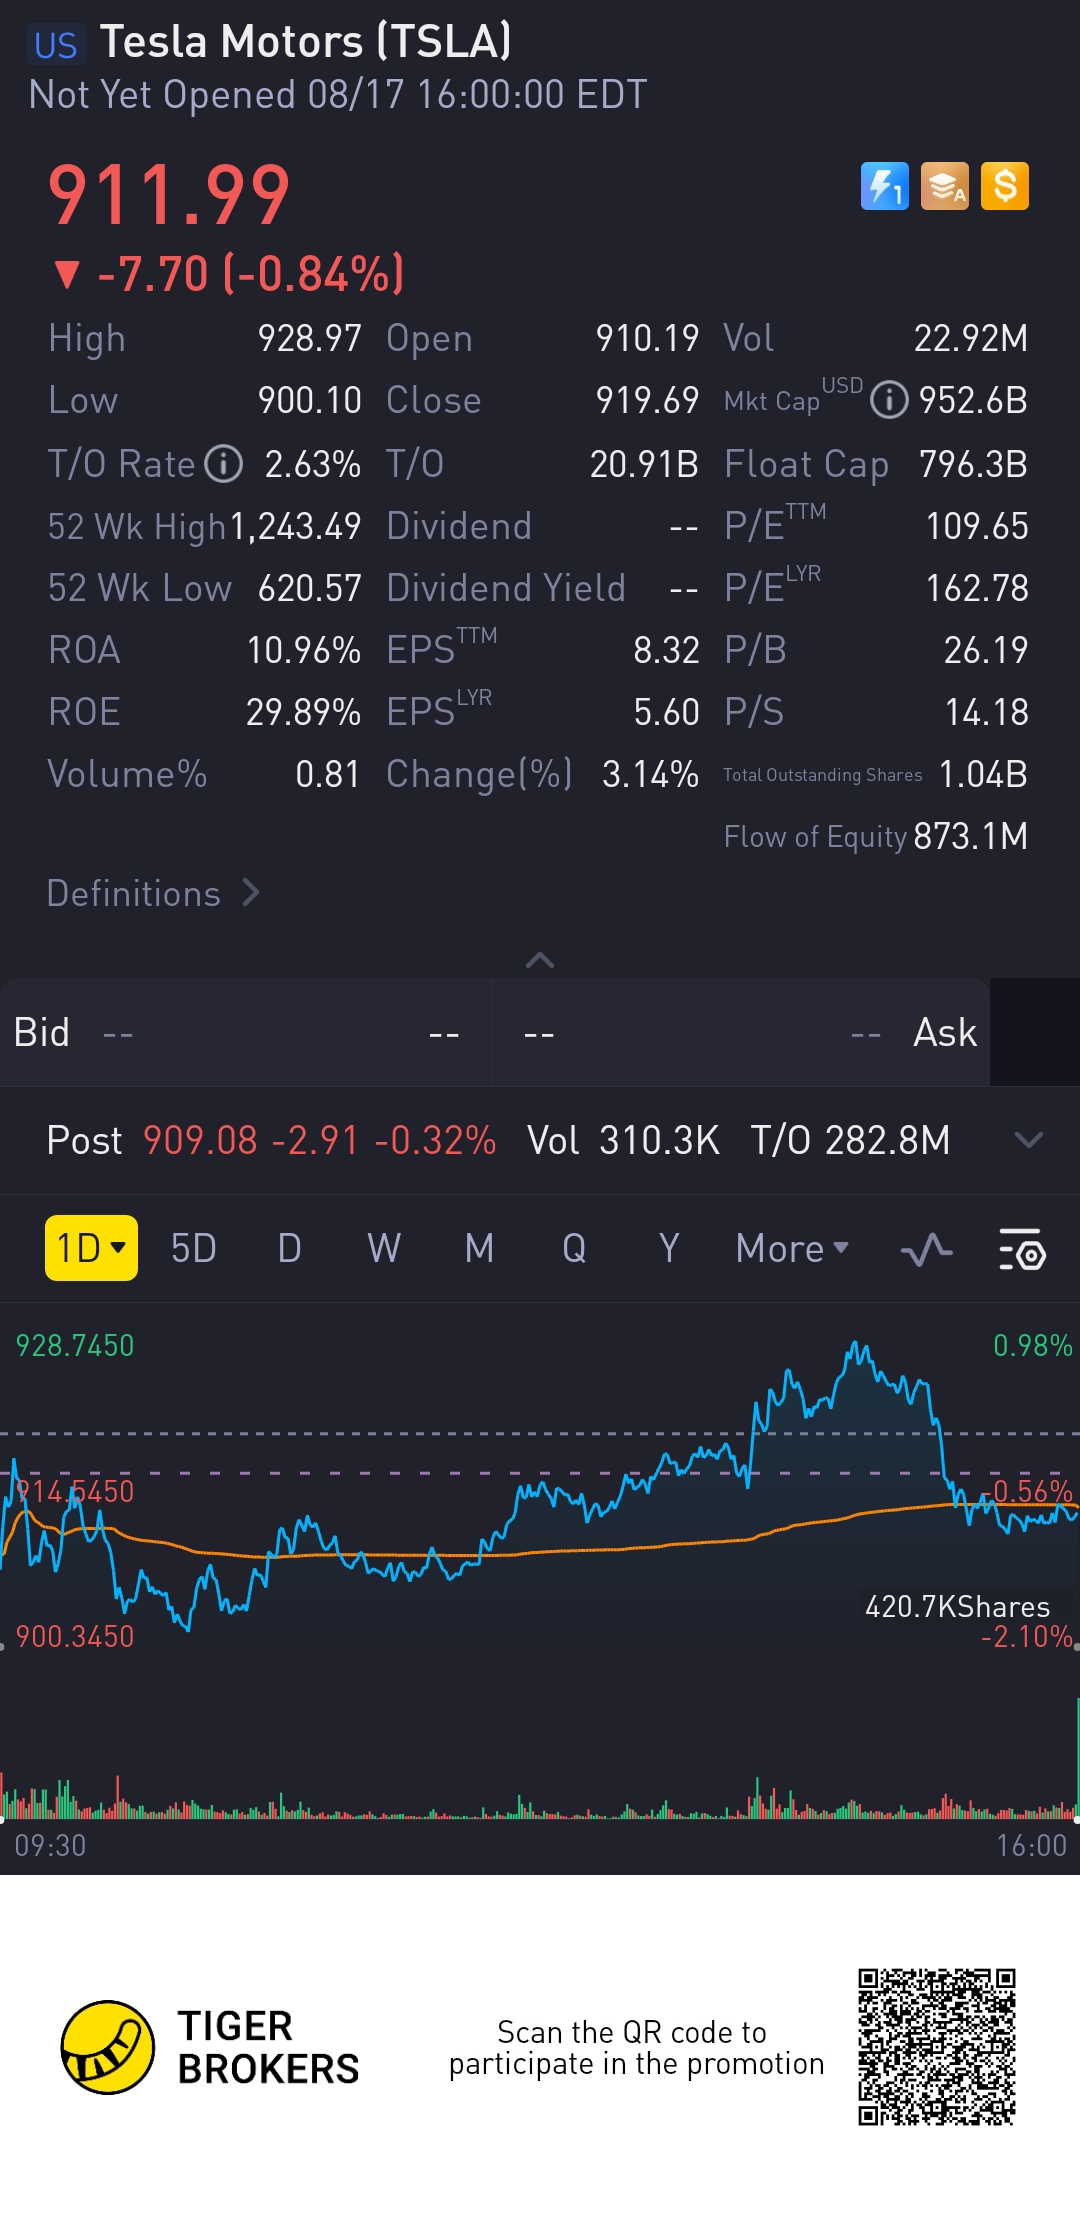
Task: Open the 1D timeframe dropdown
Action: click(x=91, y=1248)
